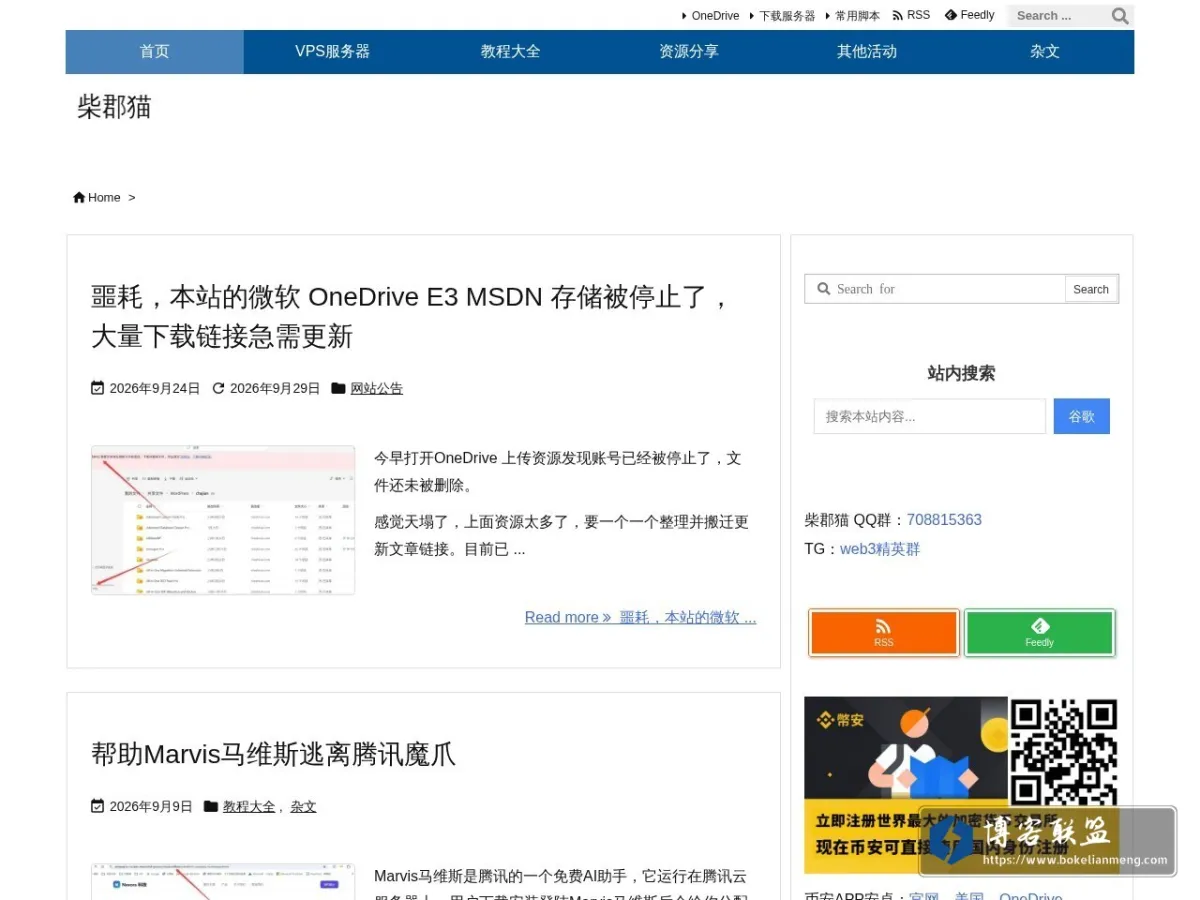Open the 其他活动 menu item
Viewport: 1200px width, 900px height.
point(867,52)
